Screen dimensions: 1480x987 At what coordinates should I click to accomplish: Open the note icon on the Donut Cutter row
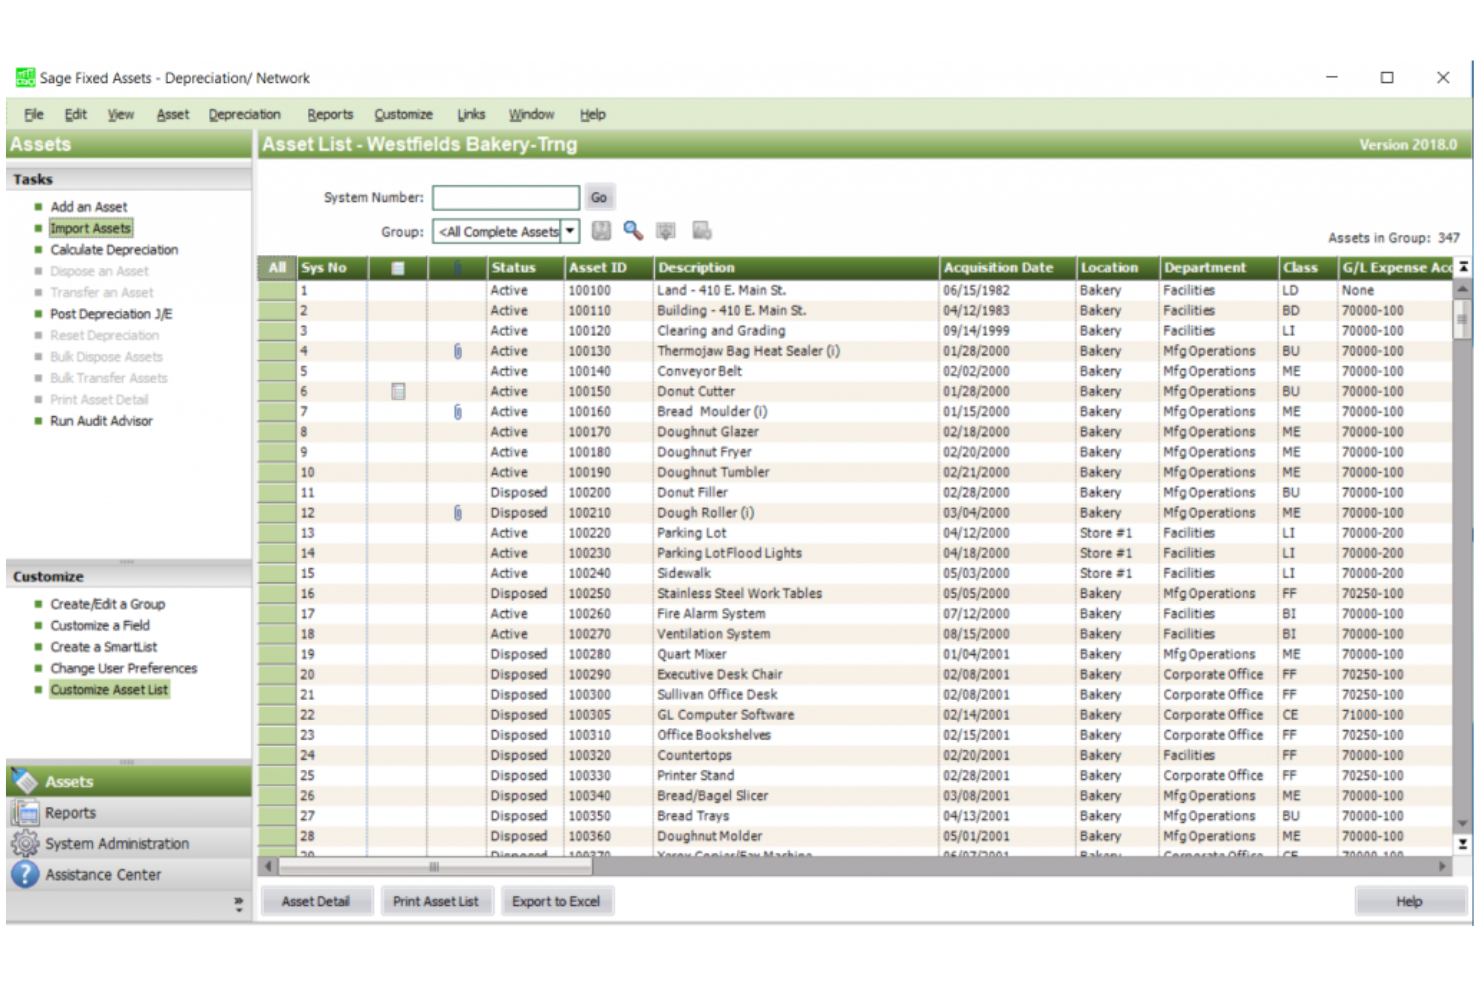(x=399, y=391)
